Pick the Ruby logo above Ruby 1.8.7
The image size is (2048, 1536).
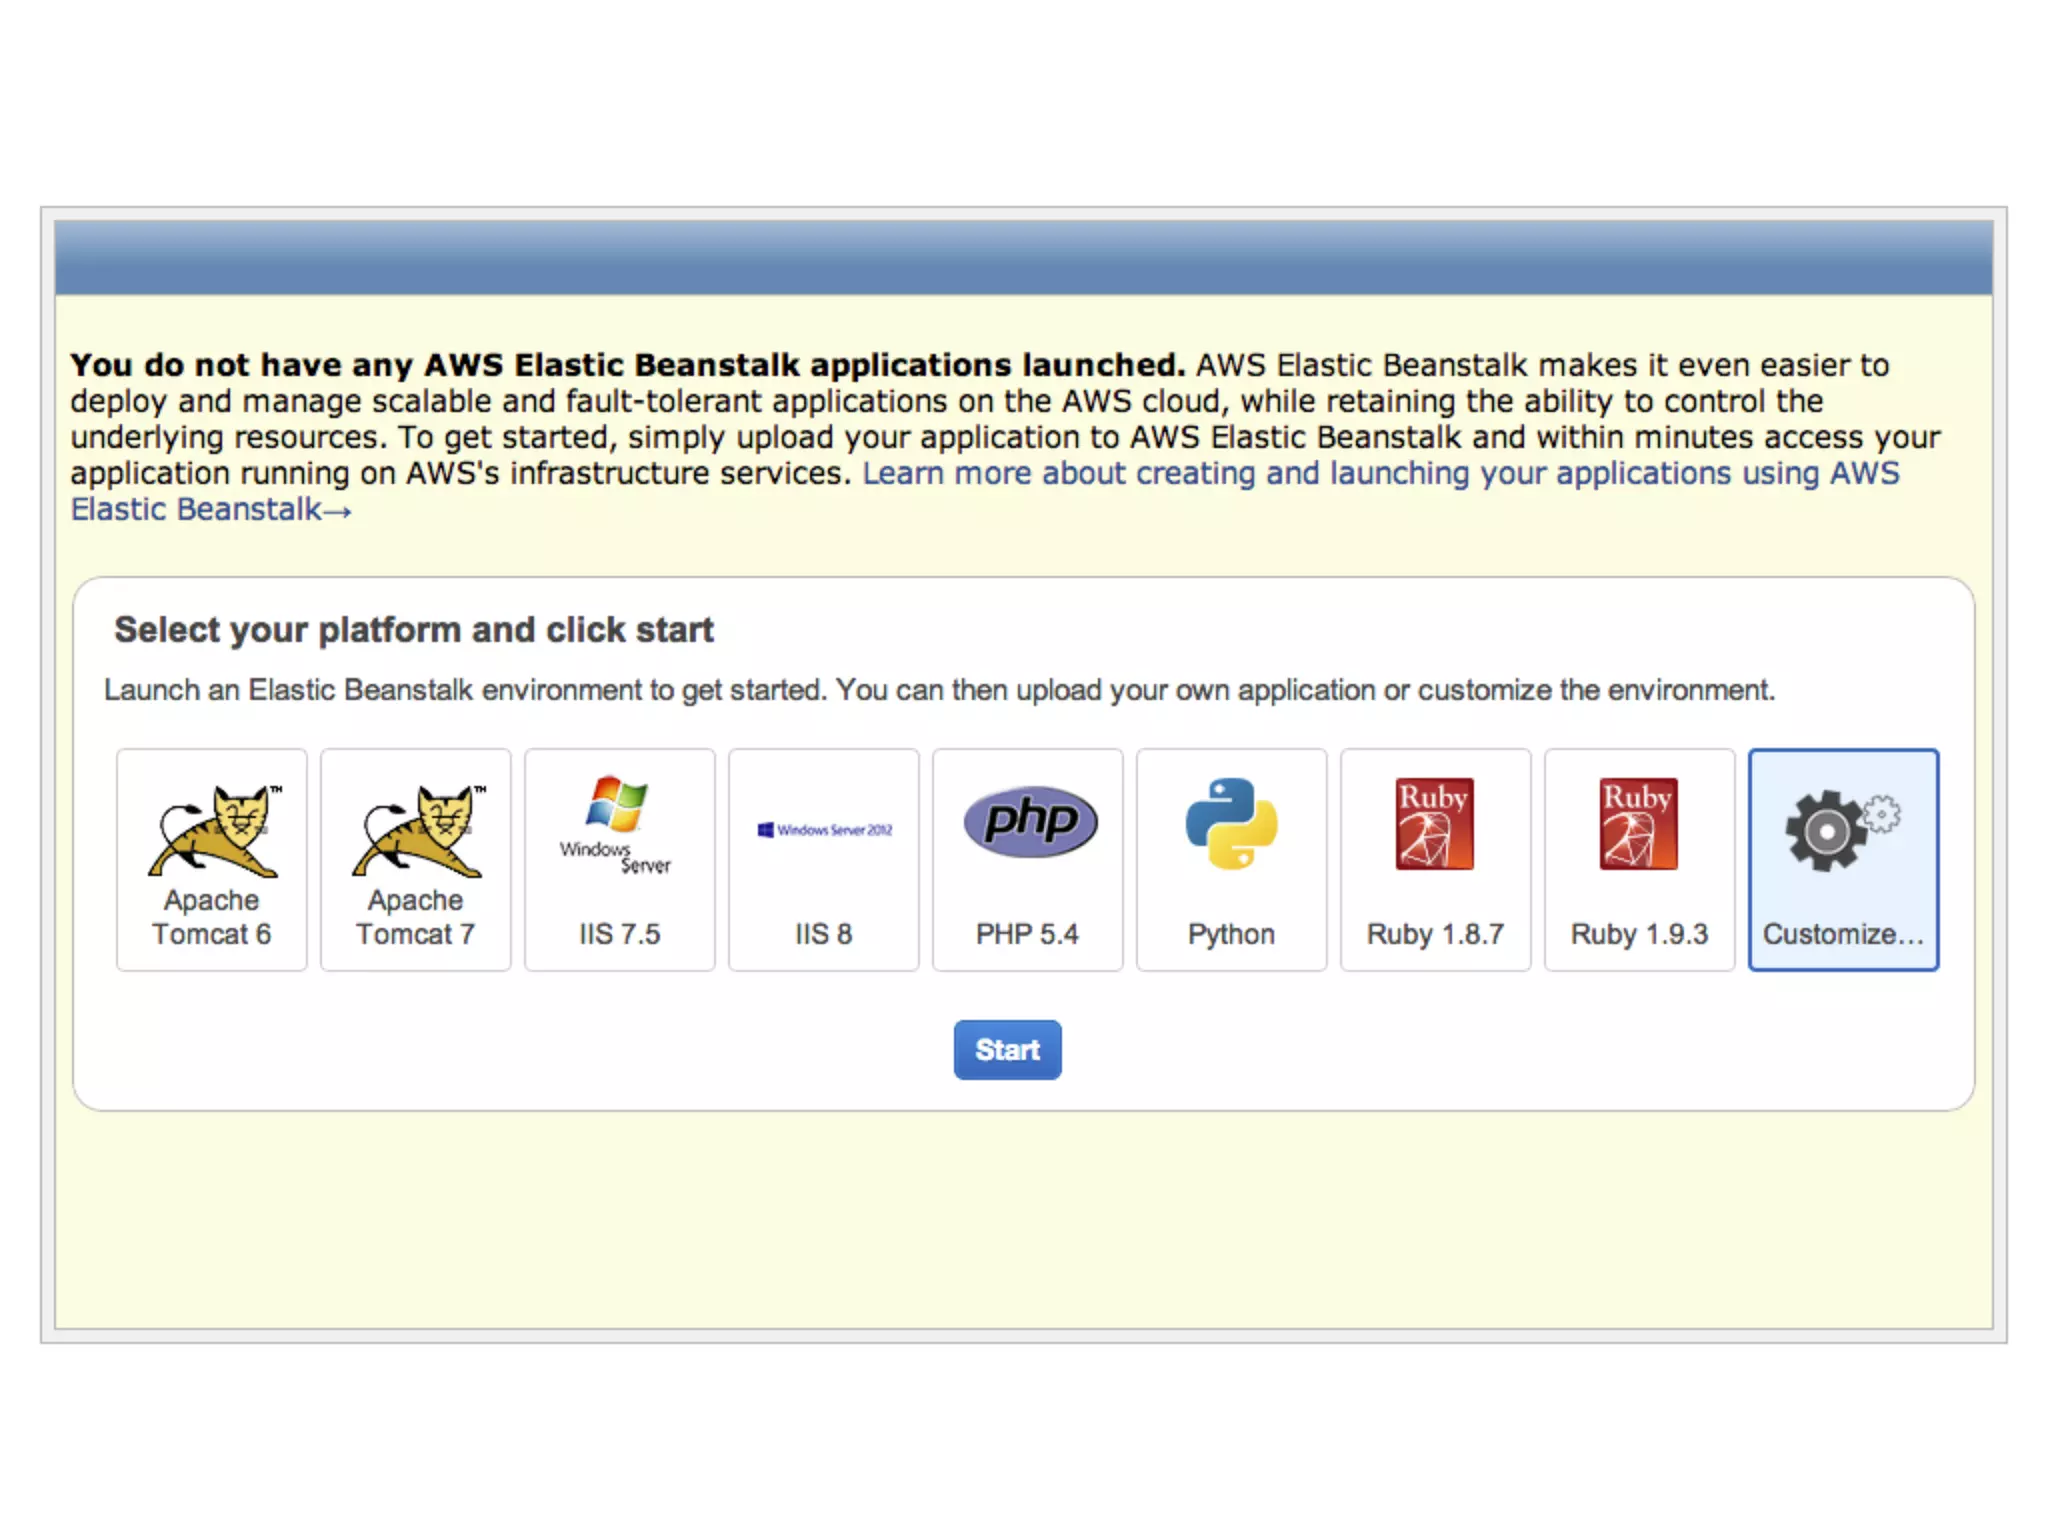click(1434, 823)
